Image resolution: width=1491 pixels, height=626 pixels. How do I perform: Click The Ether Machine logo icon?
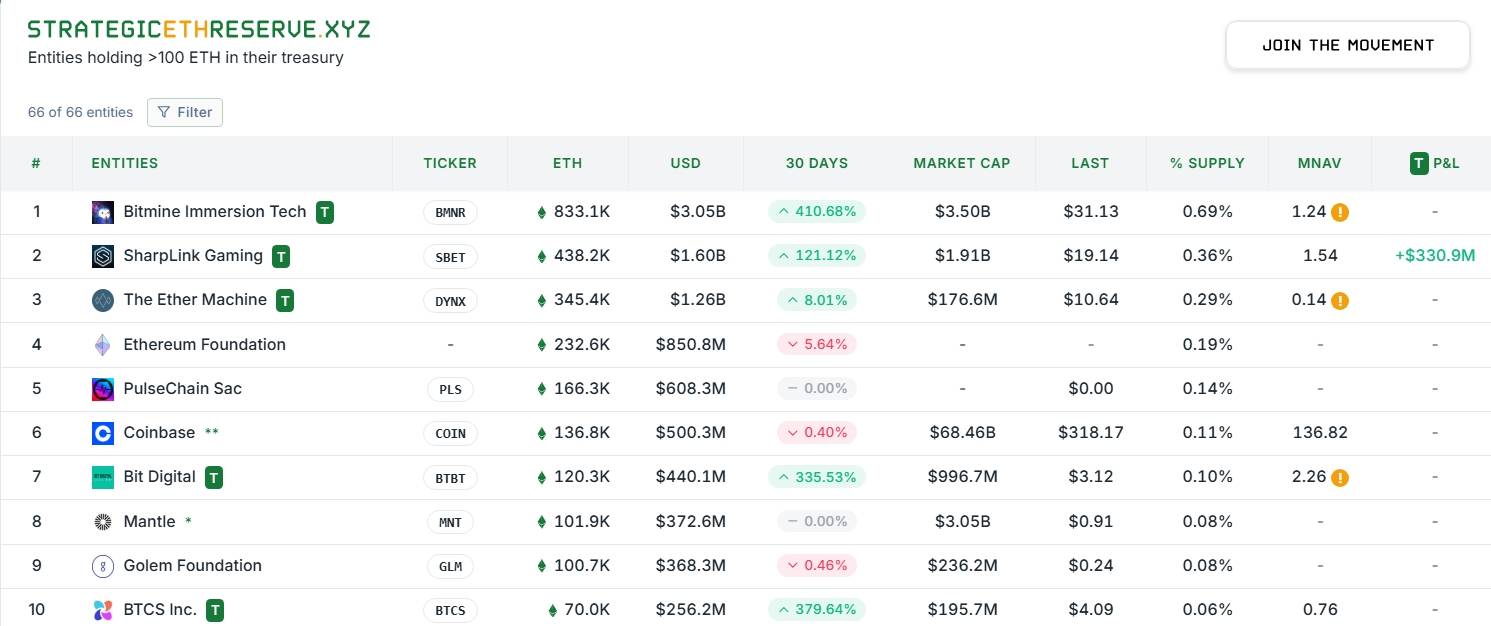(x=103, y=300)
